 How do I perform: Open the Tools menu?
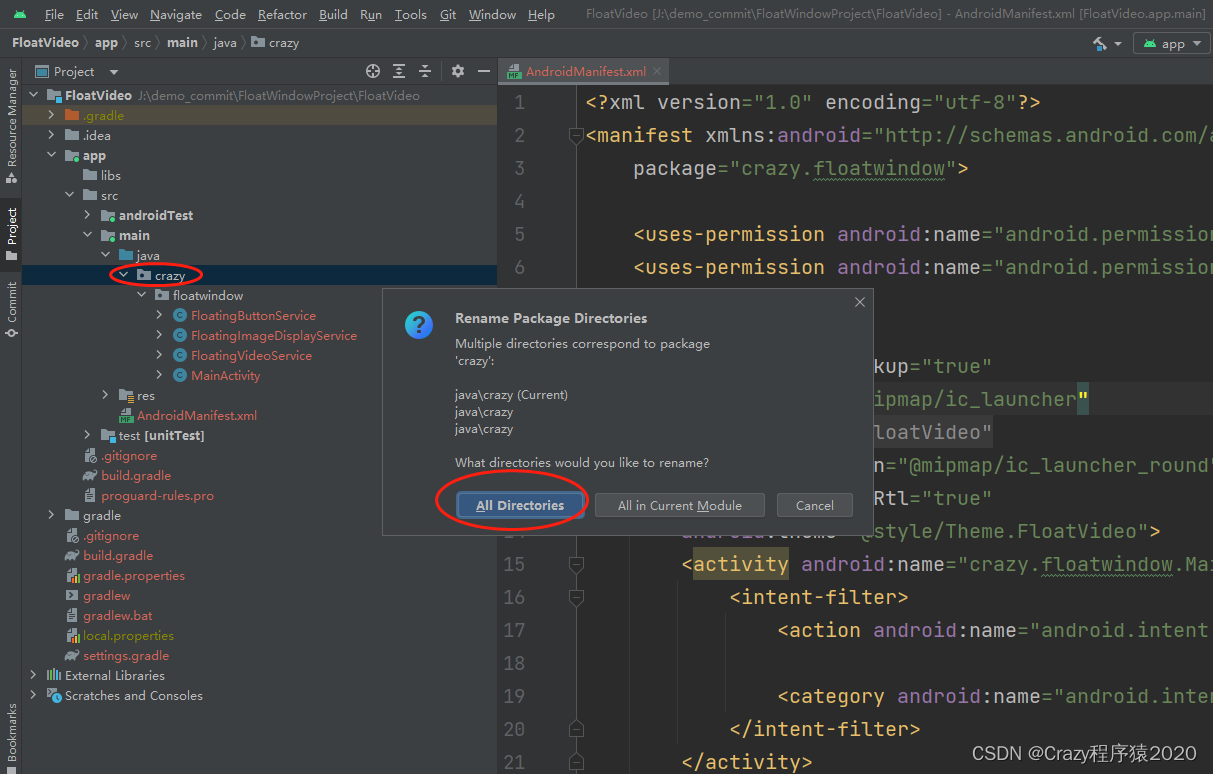tap(410, 14)
